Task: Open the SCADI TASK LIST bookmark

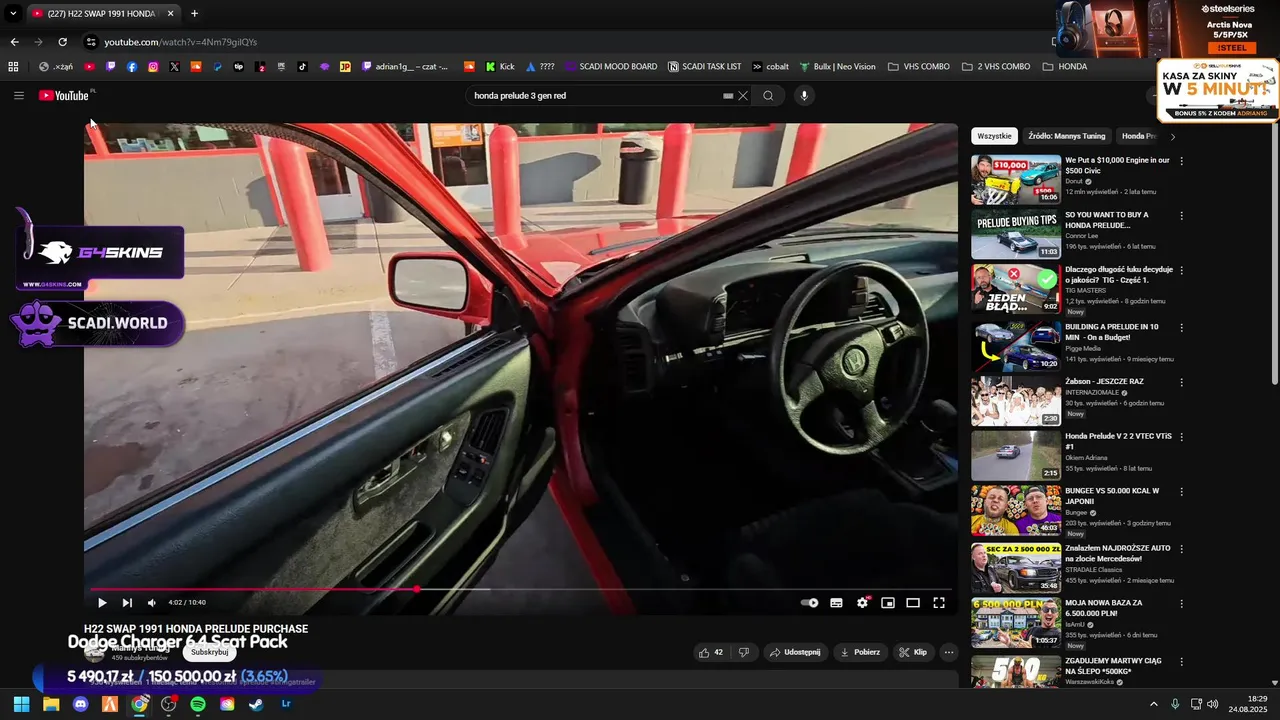Action: point(705,67)
